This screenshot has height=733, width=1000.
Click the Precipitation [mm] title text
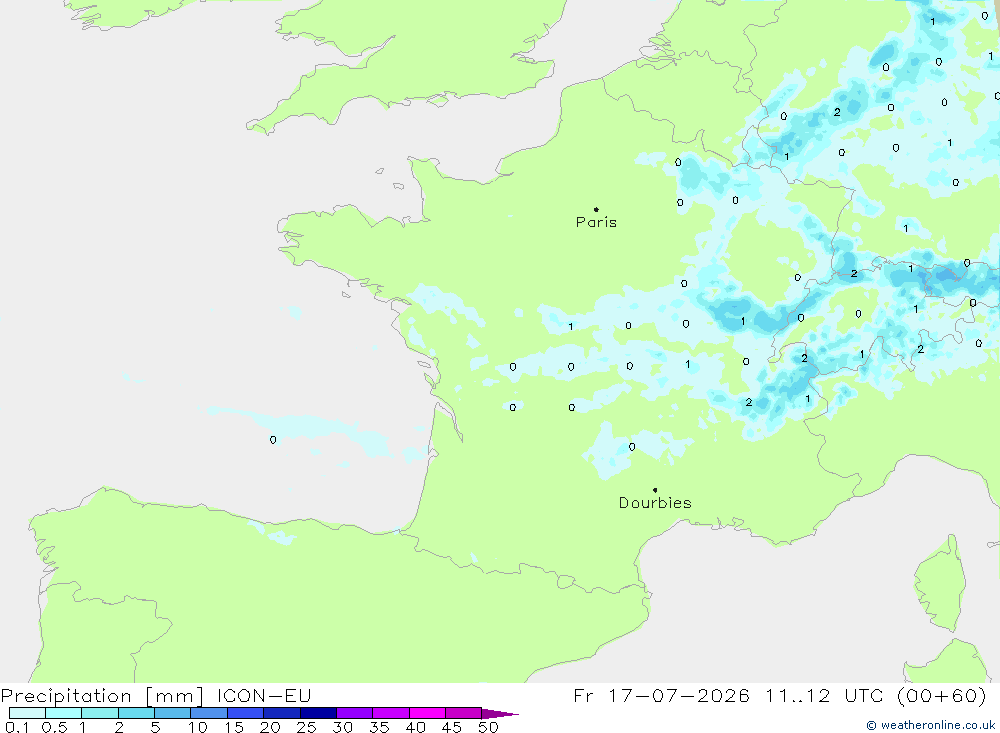tap(102, 695)
